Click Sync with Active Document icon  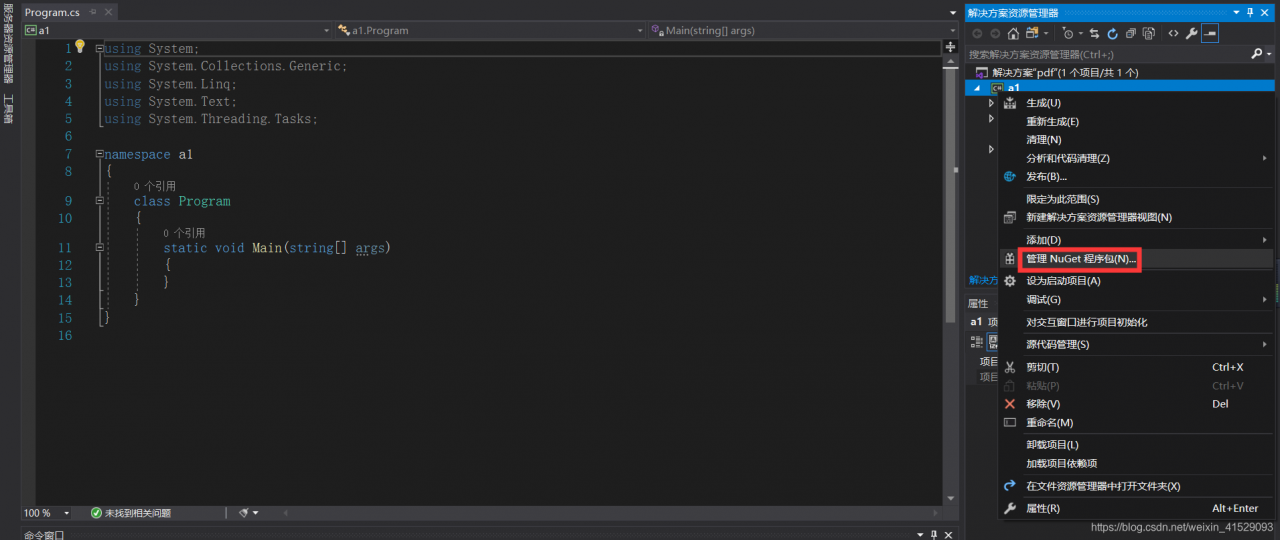pyautogui.click(x=1095, y=33)
